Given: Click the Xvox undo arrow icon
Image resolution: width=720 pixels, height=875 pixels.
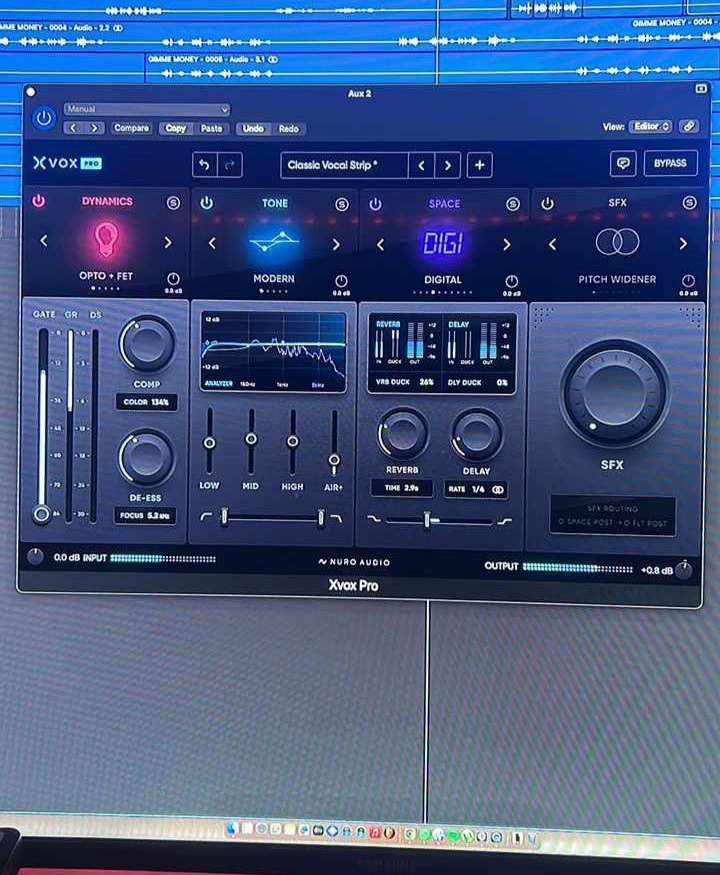Looking at the screenshot, I should 205,165.
